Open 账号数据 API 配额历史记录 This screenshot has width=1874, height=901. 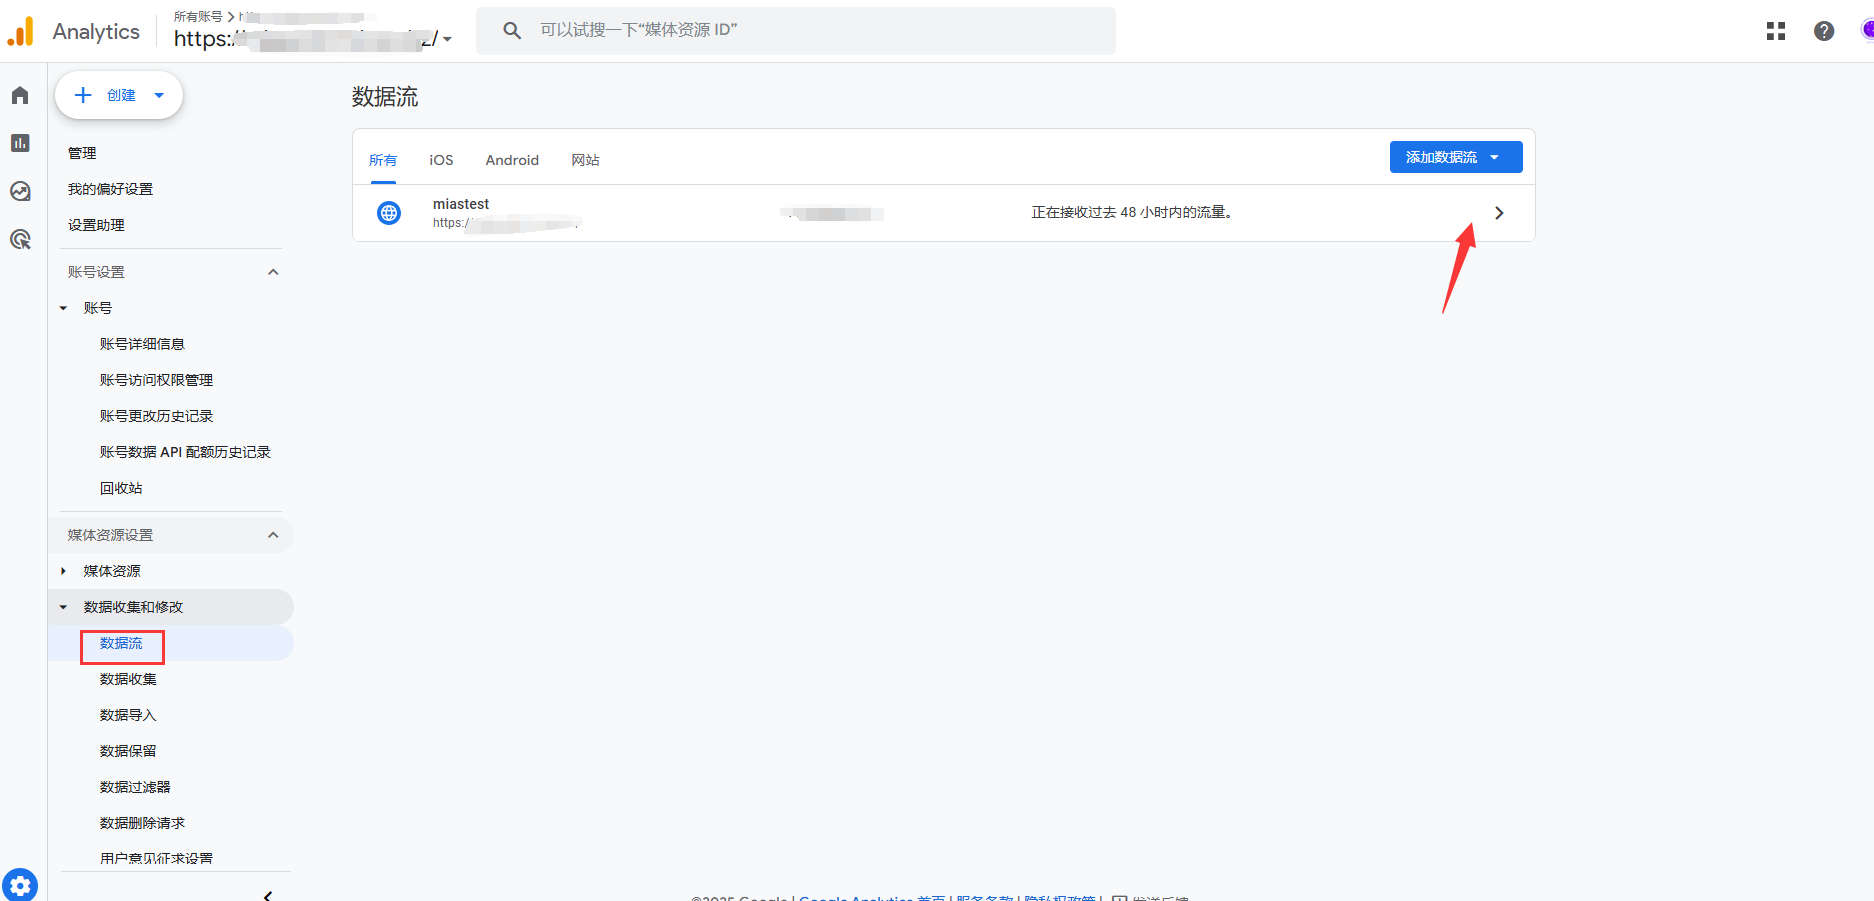coord(185,452)
